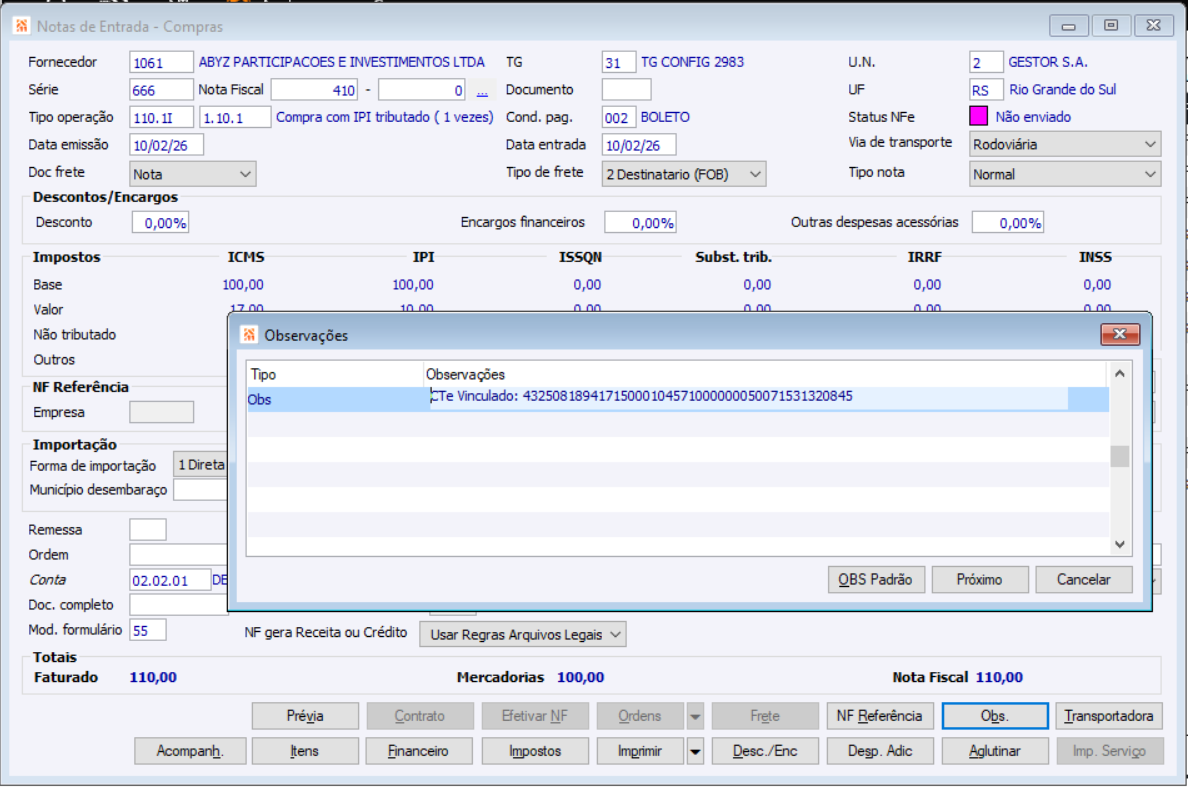Open Transportadora button
1188x788 pixels.
coord(1108,716)
